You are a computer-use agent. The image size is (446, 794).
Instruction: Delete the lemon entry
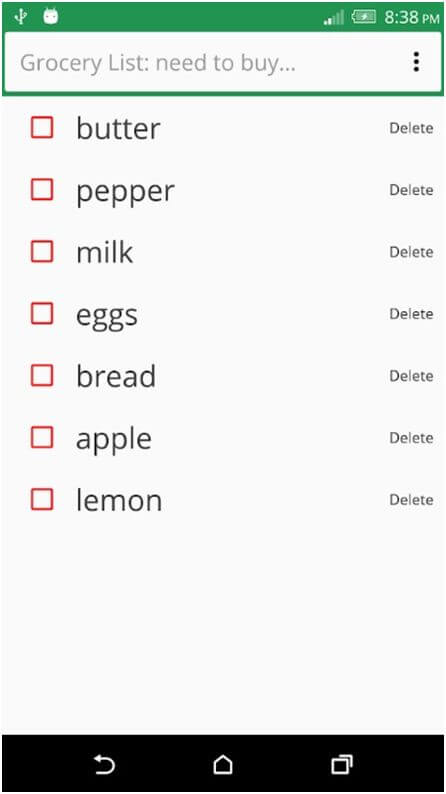point(411,500)
